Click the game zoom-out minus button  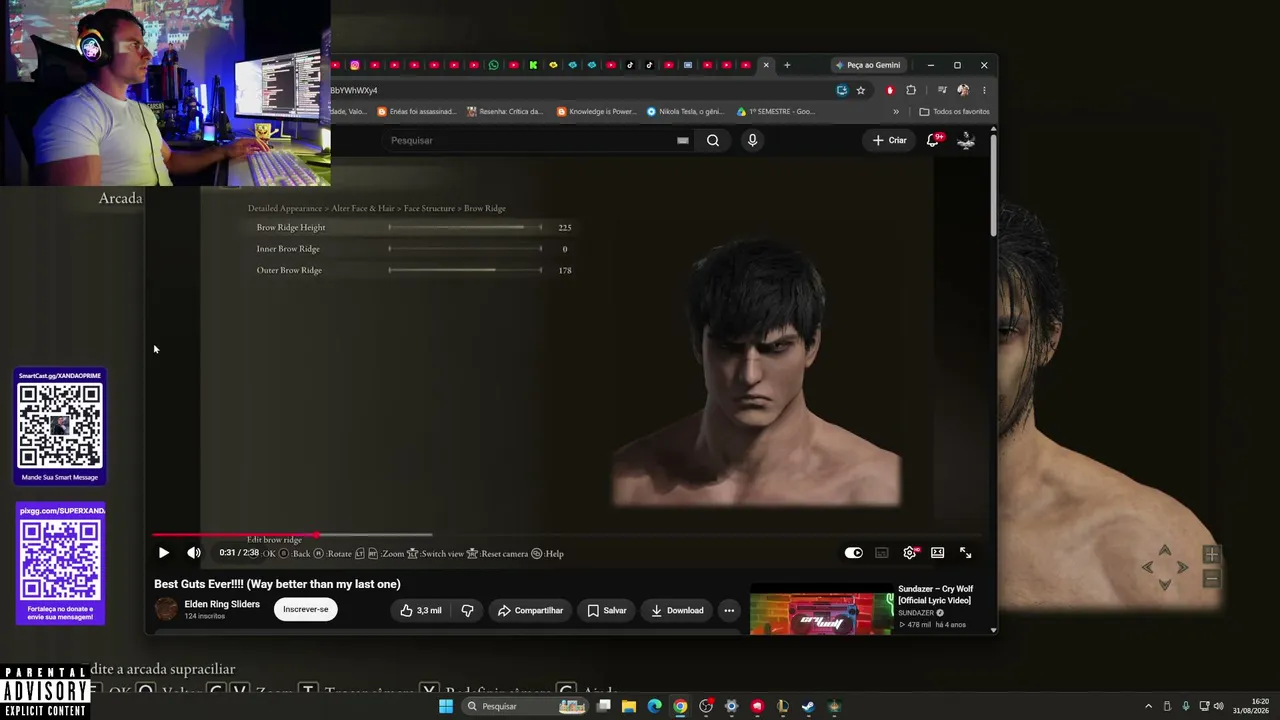pyautogui.click(x=1211, y=579)
